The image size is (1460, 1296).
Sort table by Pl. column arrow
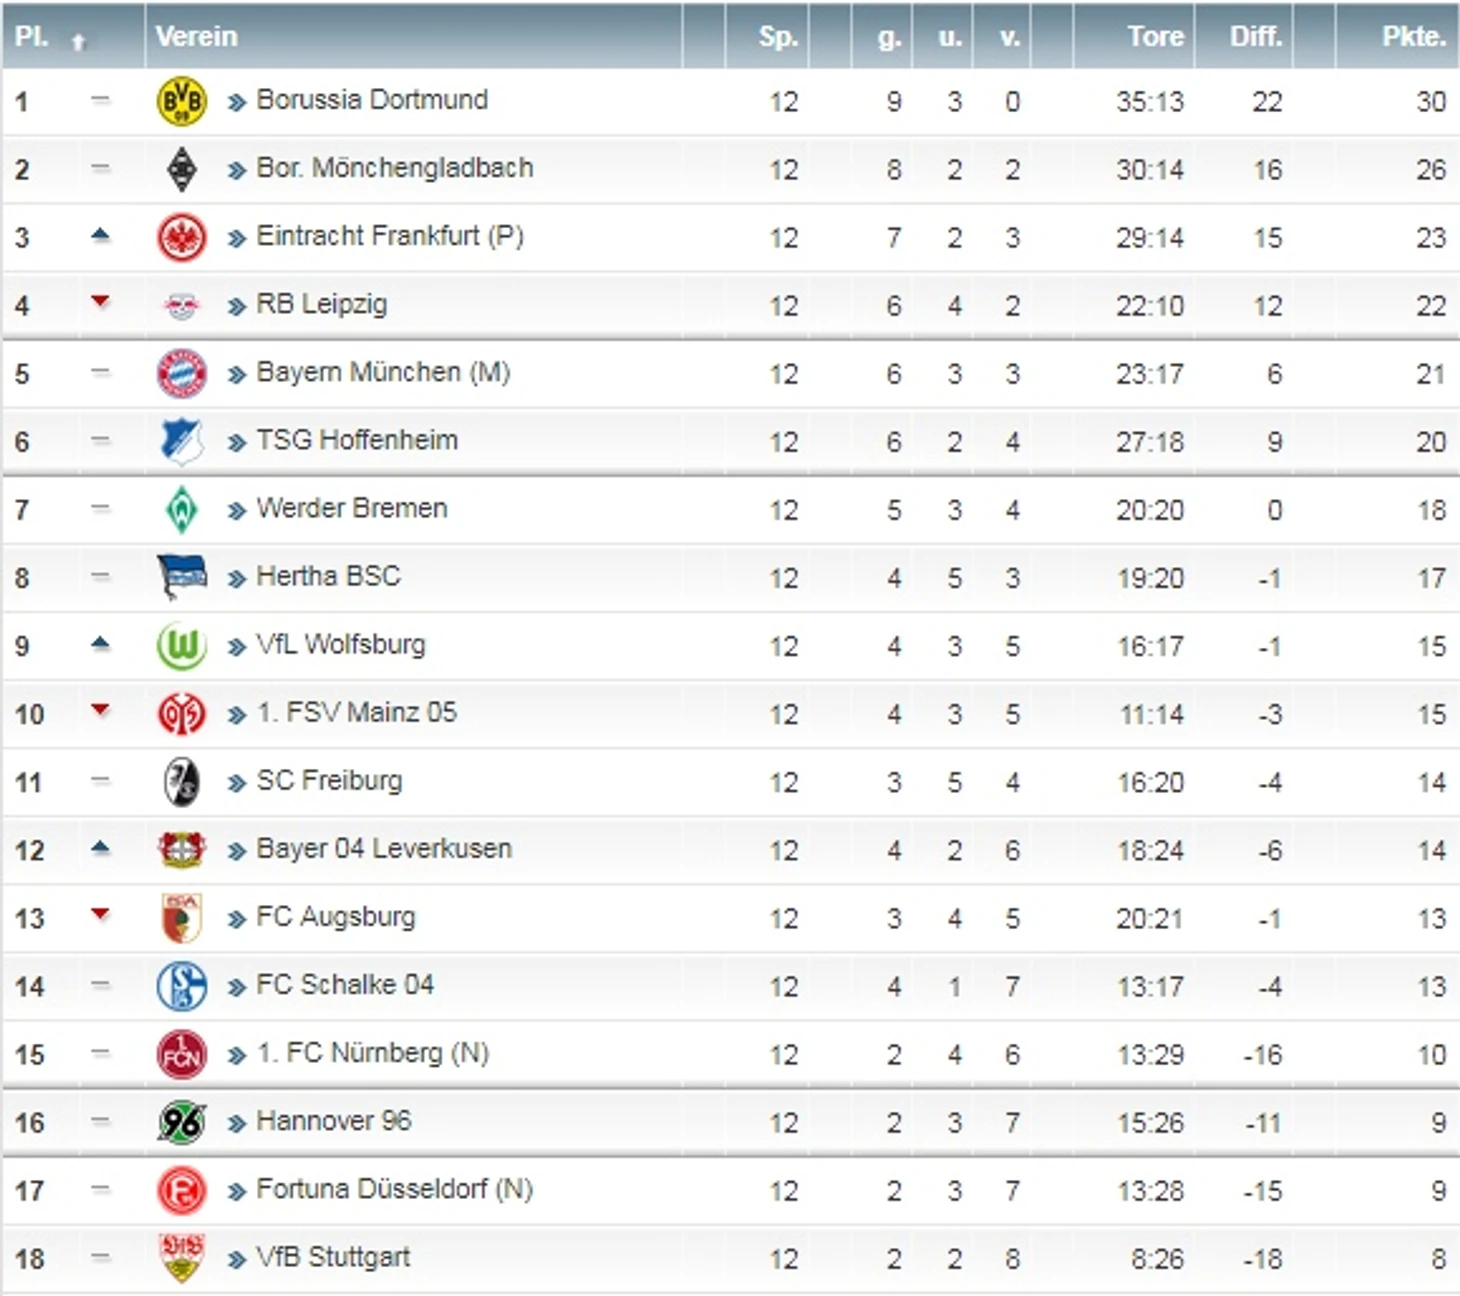78,41
